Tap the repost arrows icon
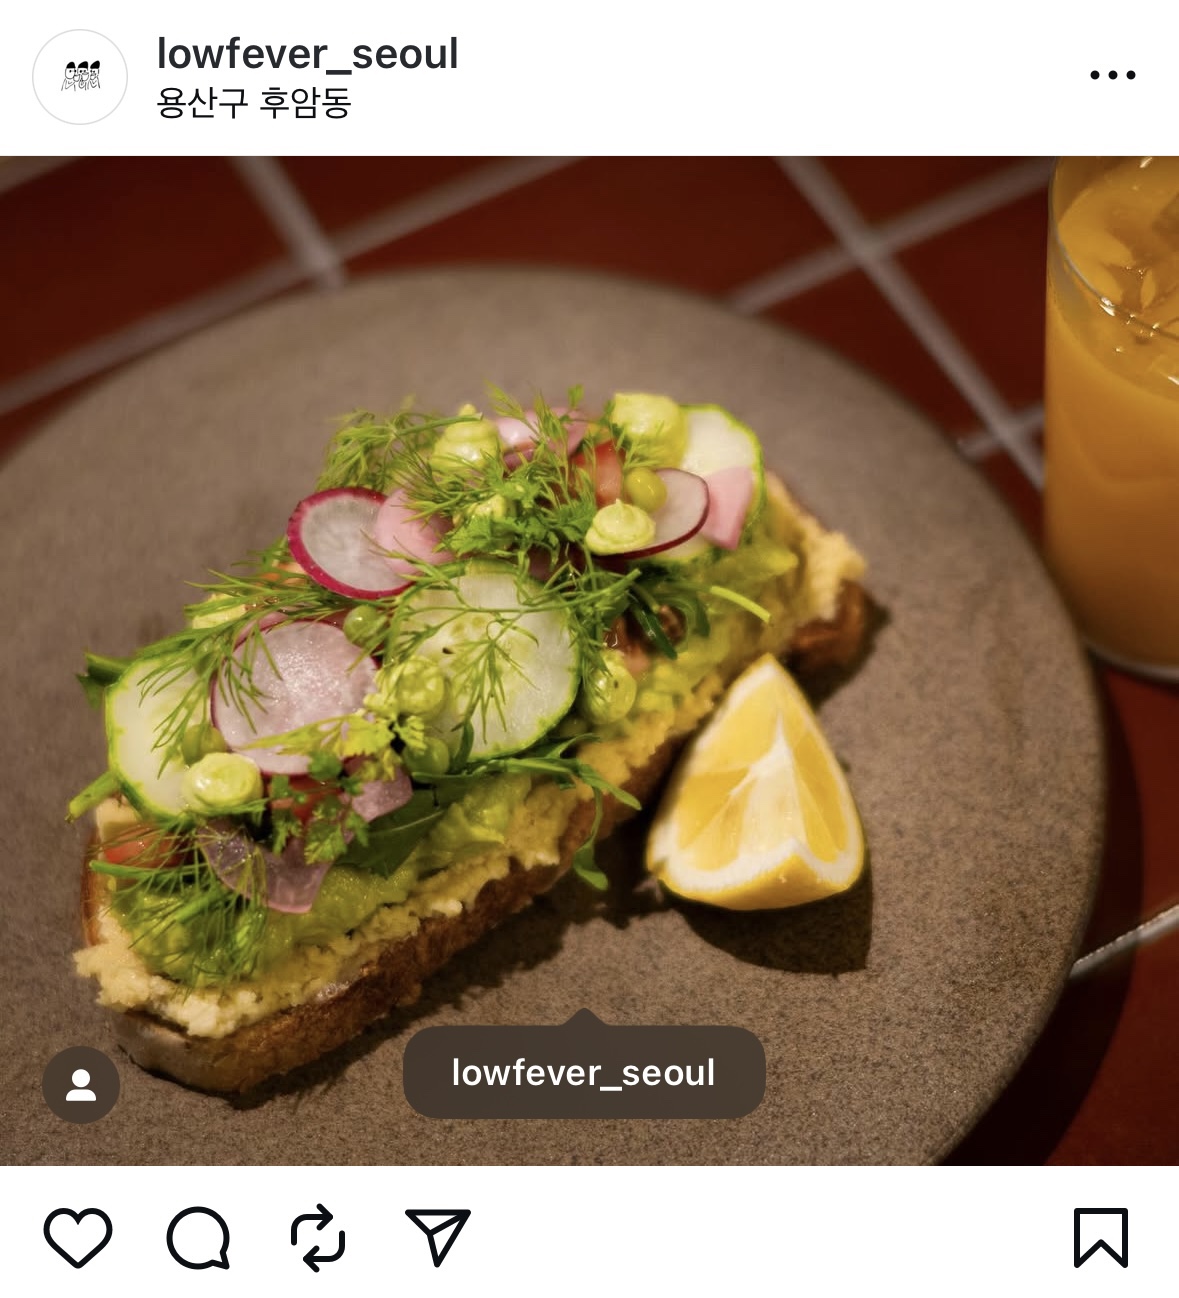This screenshot has height=1298, width=1179. click(318, 1239)
